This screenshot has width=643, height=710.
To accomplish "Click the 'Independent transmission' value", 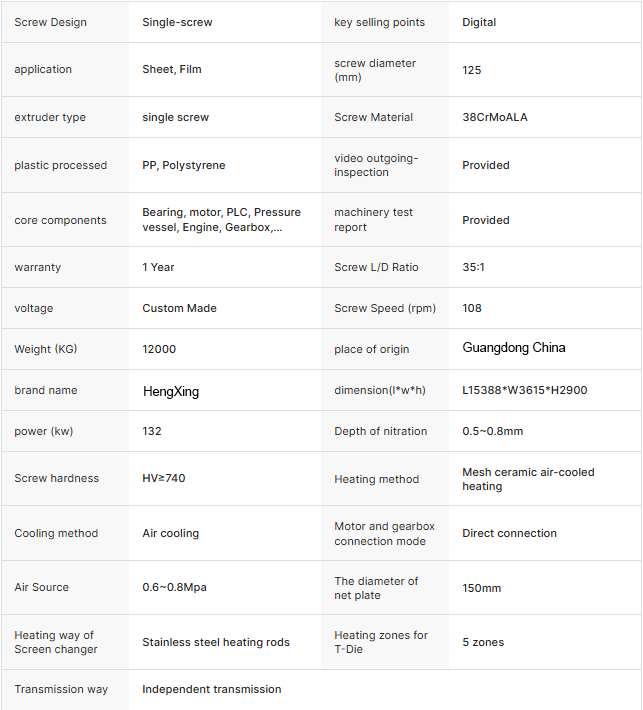I will coord(212,689).
